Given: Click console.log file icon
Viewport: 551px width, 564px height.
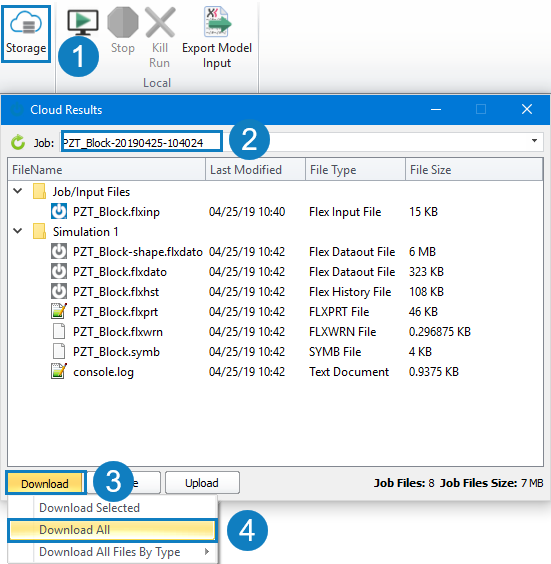Looking at the screenshot, I should click(x=59, y=371).
